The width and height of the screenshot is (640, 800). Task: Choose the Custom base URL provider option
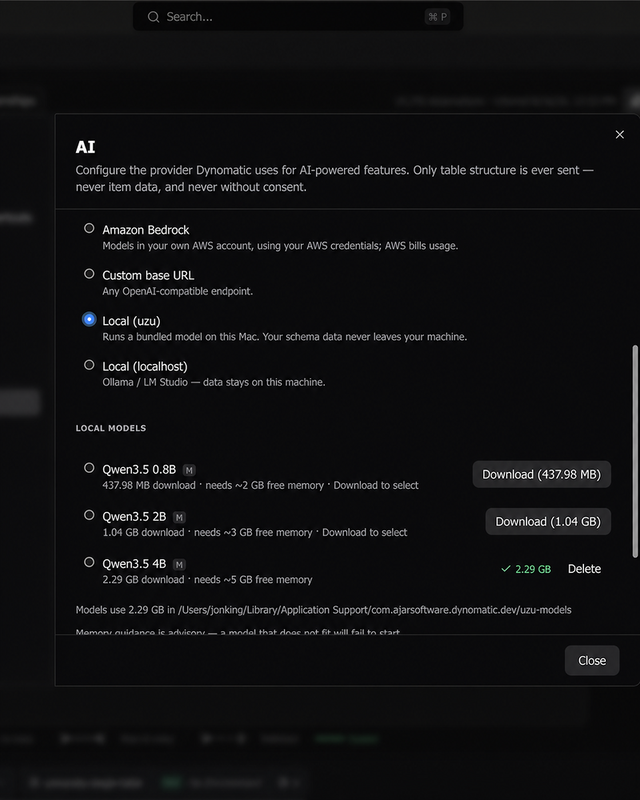pos(89,274)
